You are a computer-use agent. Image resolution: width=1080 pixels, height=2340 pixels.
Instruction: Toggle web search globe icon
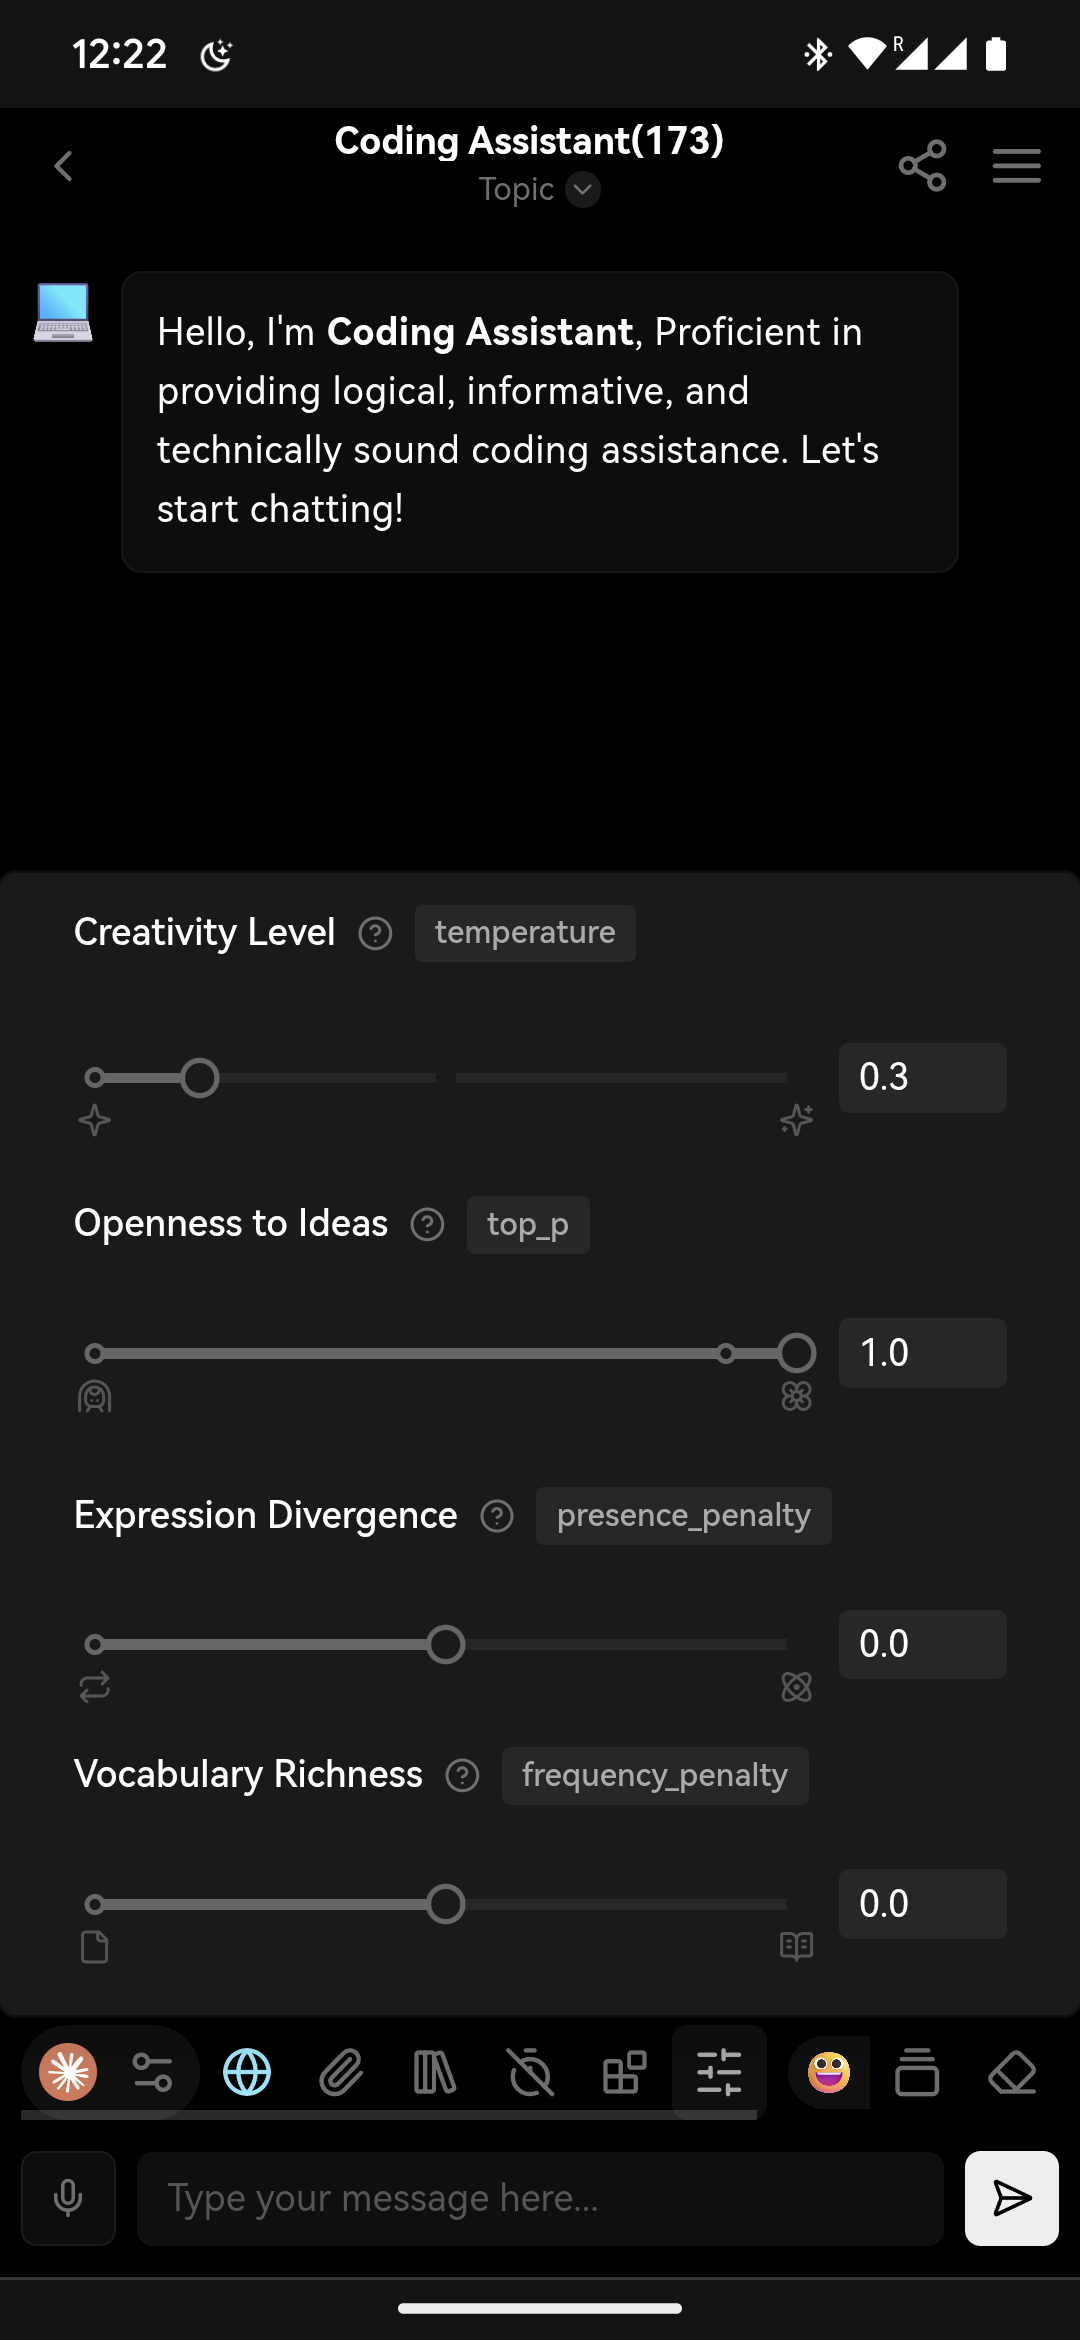[x=247, y=2072]
